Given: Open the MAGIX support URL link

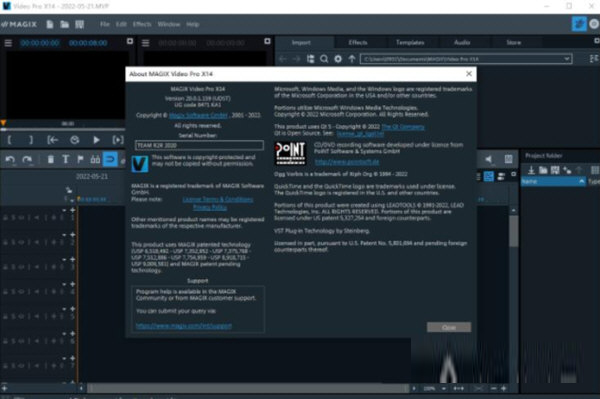Looking at the screenshot, I should [184, 326].
